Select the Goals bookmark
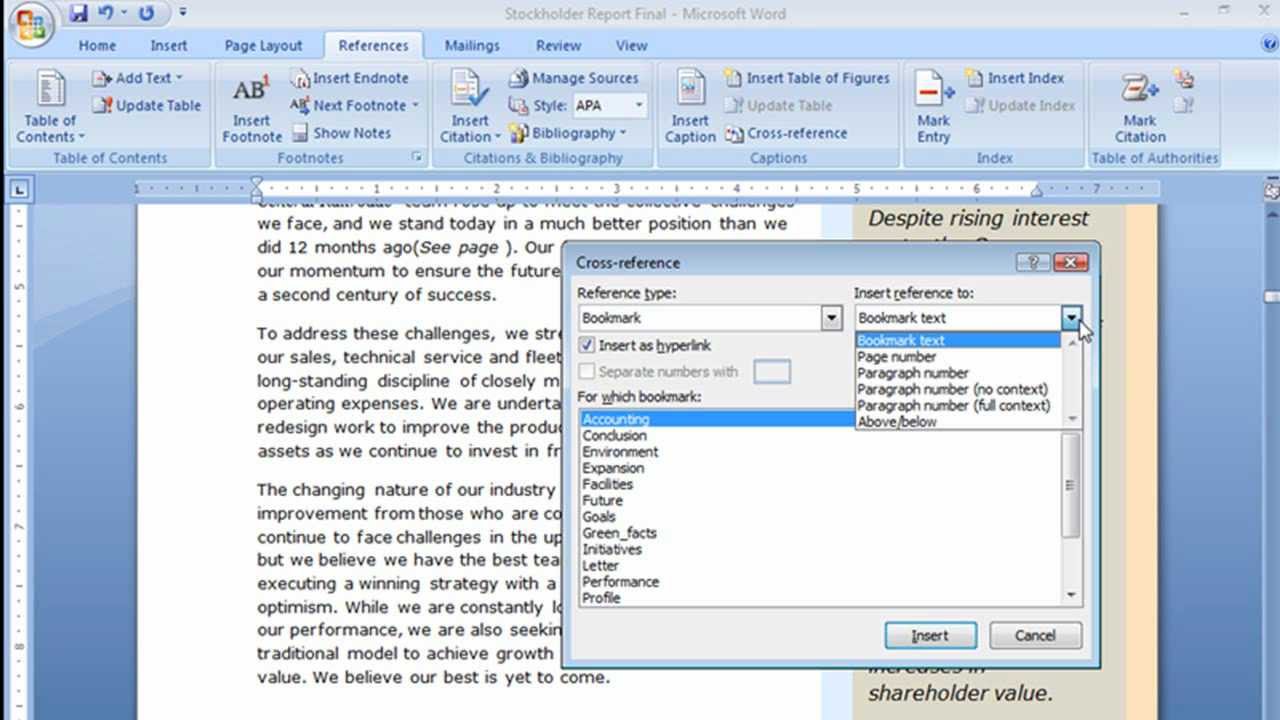Screen dimensions: 1280x720 [x=820, y=517]
